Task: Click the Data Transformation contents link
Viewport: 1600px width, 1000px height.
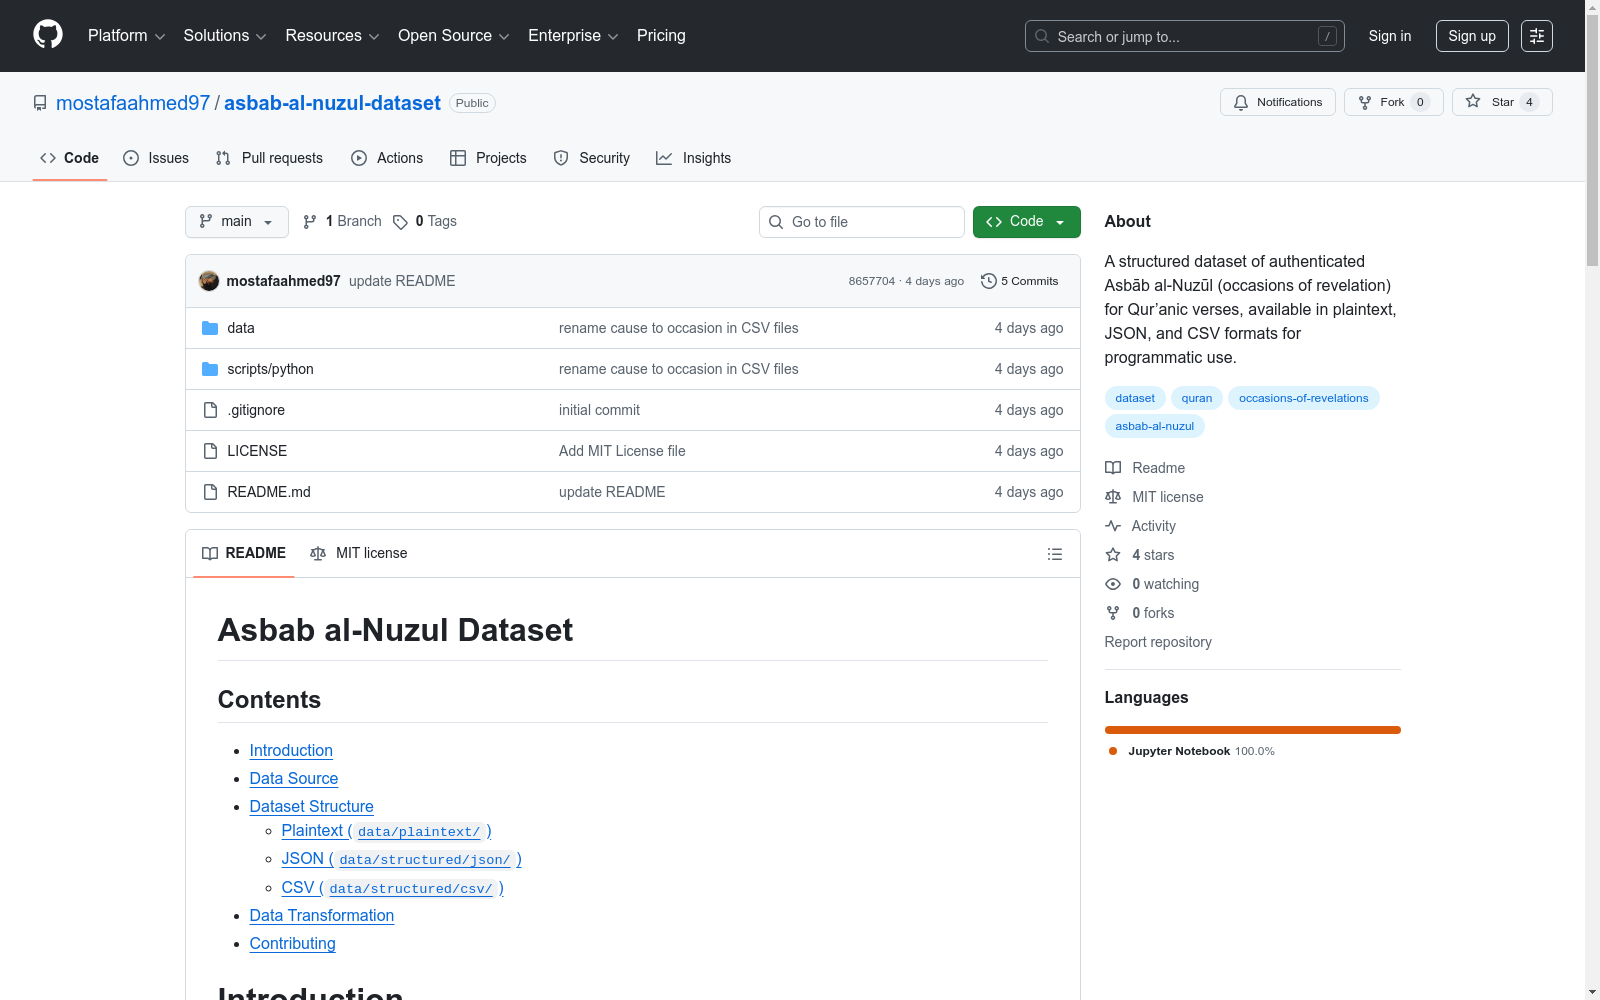Action: (322, 916)
